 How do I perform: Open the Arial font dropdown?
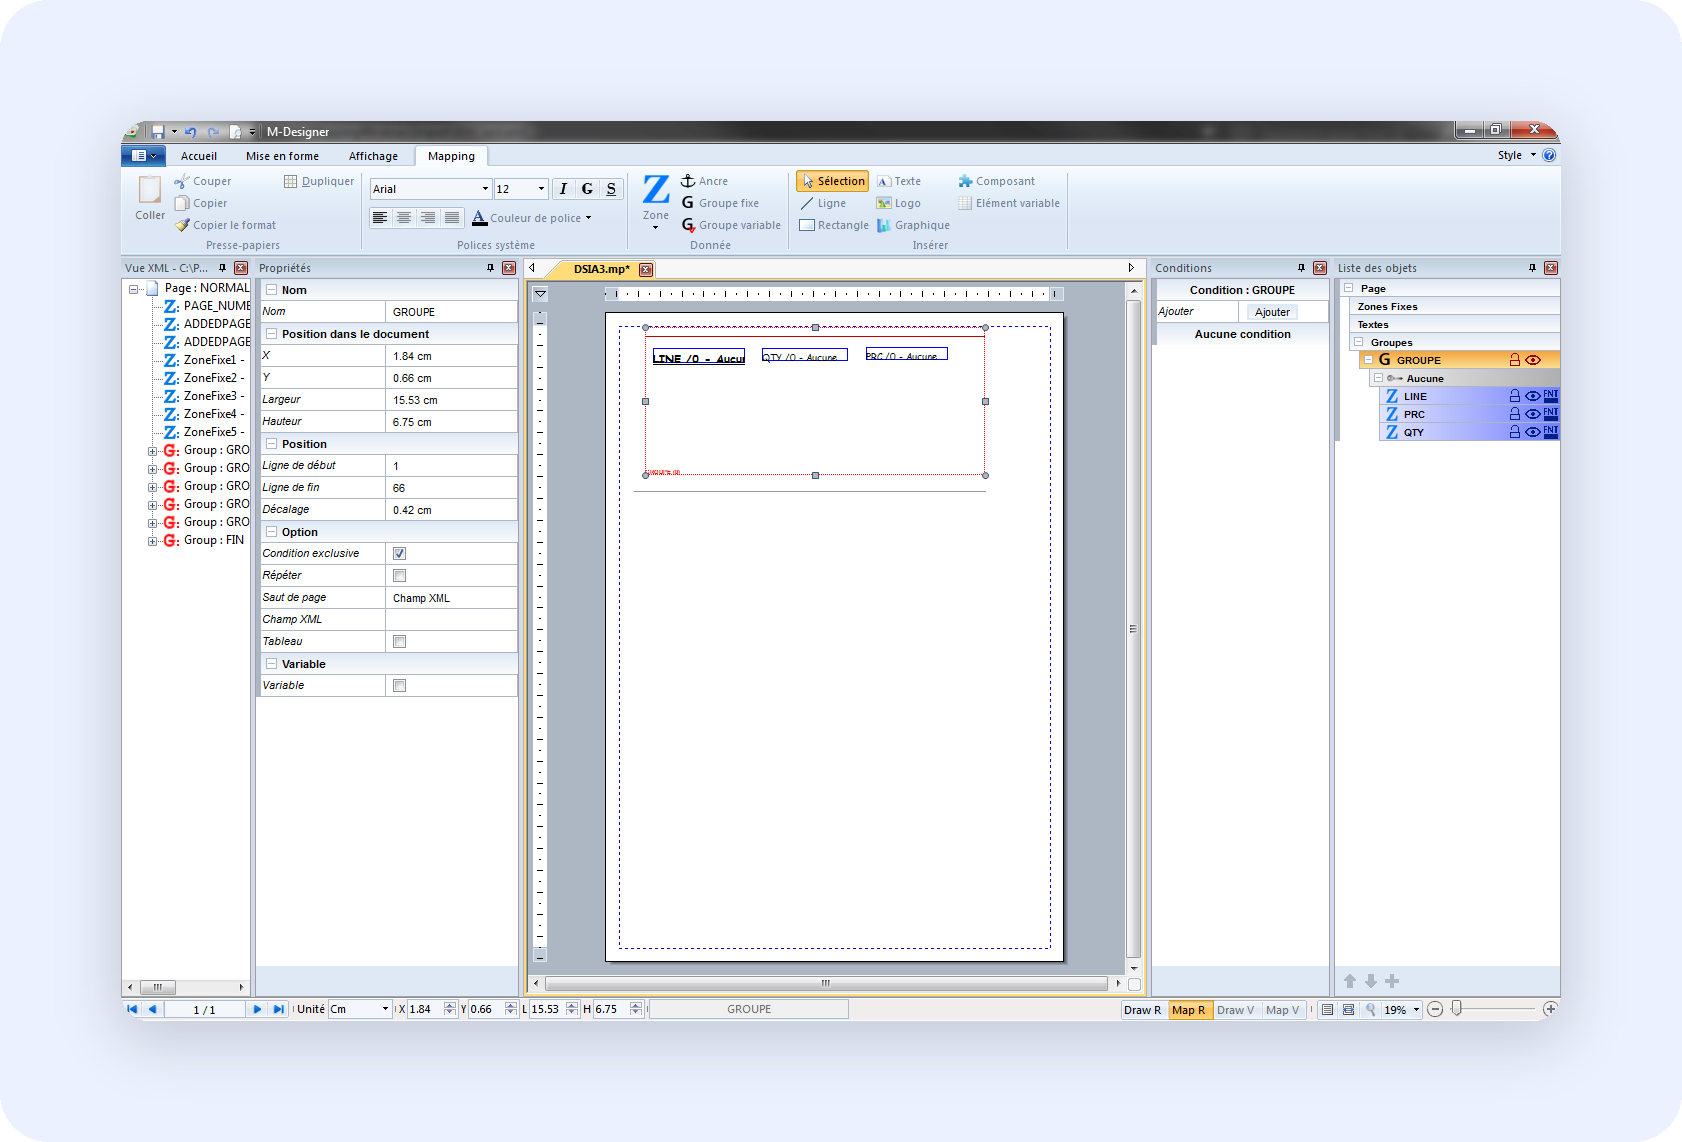click(x=485, y=189)
